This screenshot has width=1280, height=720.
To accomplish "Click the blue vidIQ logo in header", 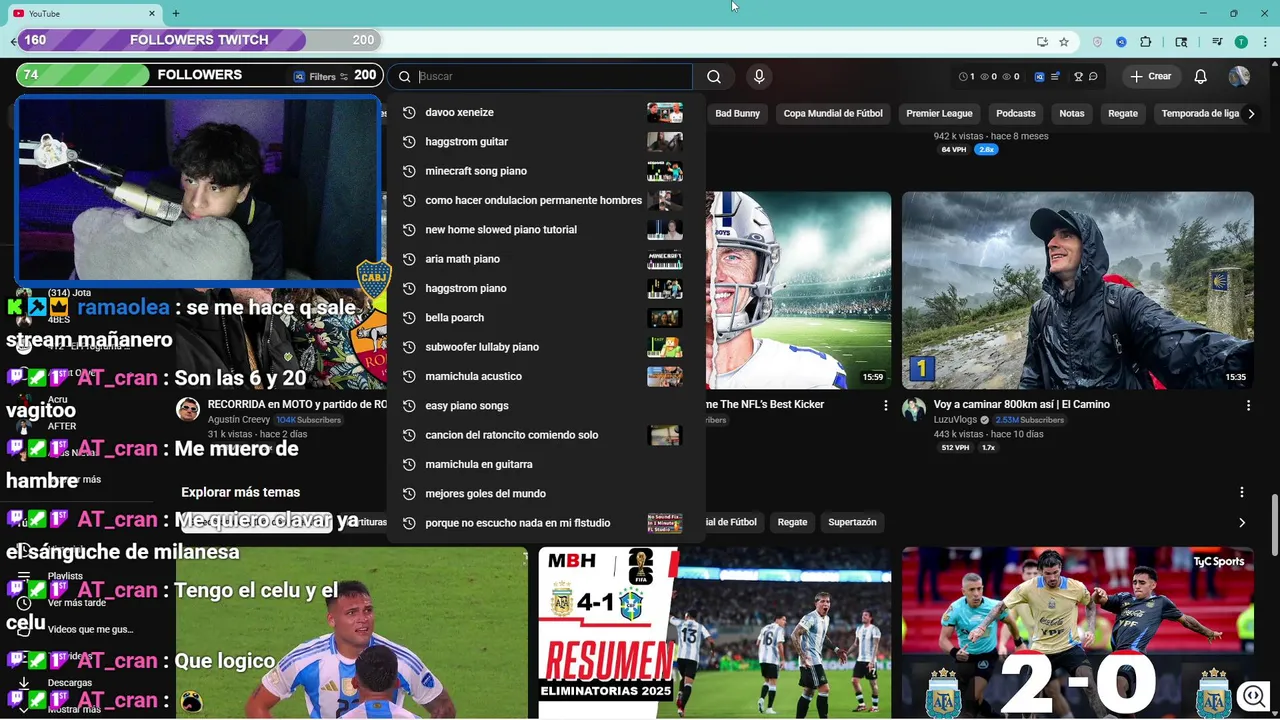I will tap(1039, 76).
